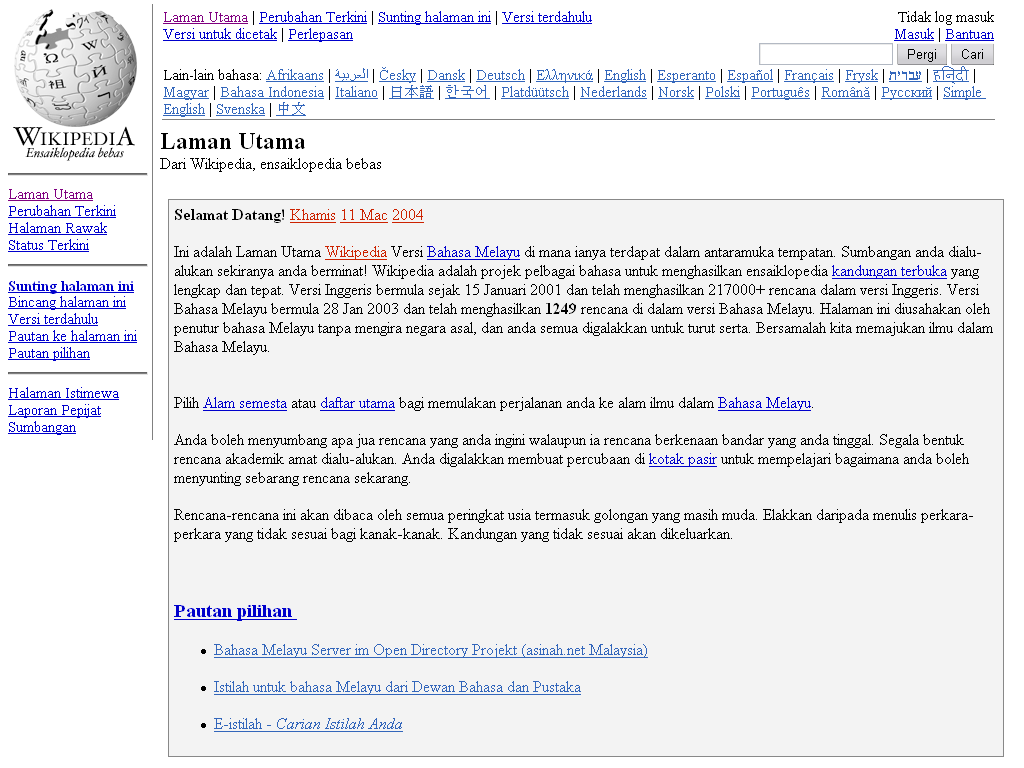Viewport: 1024px width, 768px height.
Task: Open the Platdüütsch language version
Action: (x=535, y=93)
